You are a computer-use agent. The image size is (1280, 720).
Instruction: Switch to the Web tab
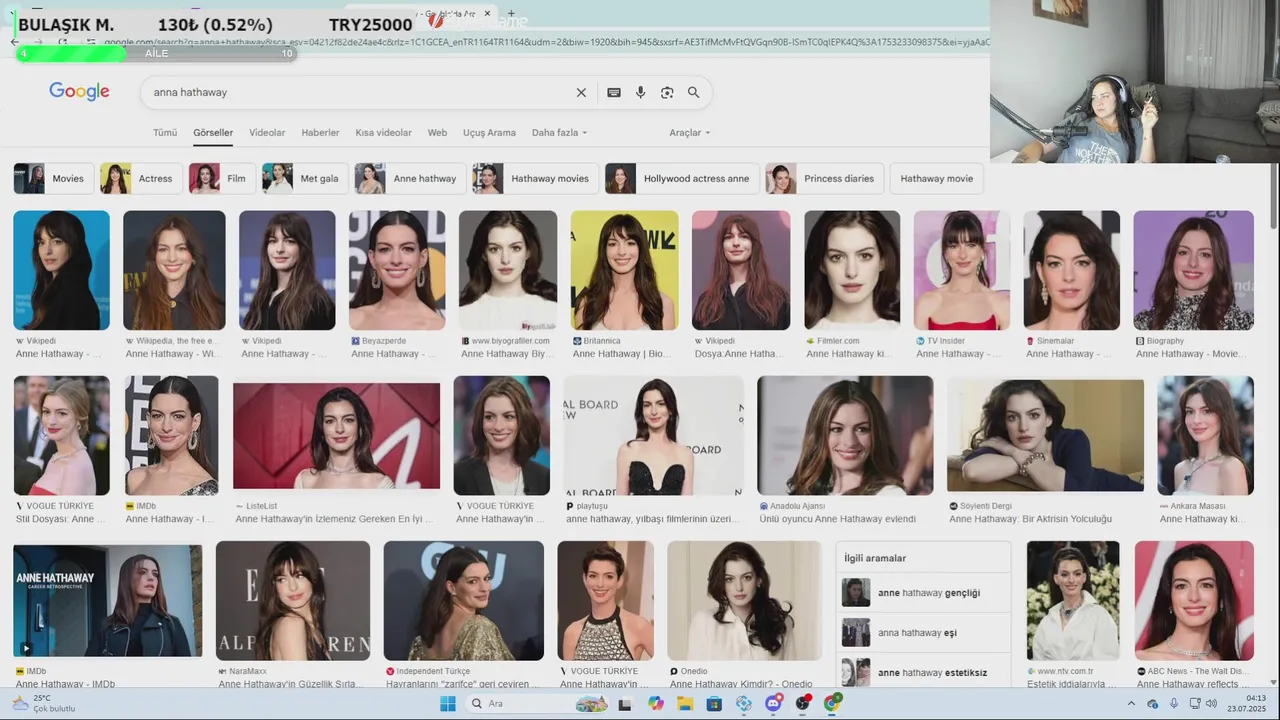point(437,132)
